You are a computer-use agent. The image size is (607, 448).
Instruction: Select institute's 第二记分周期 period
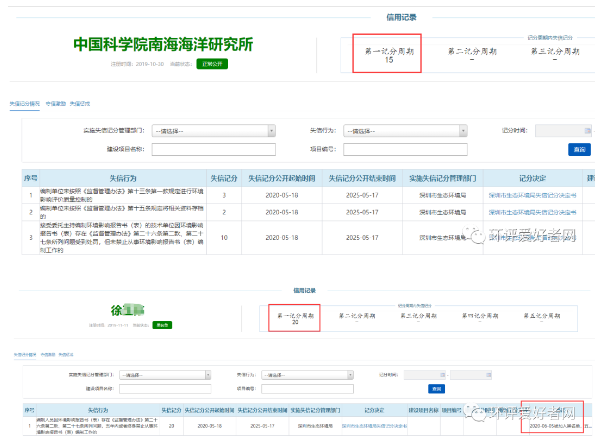(x=472, y=54)
